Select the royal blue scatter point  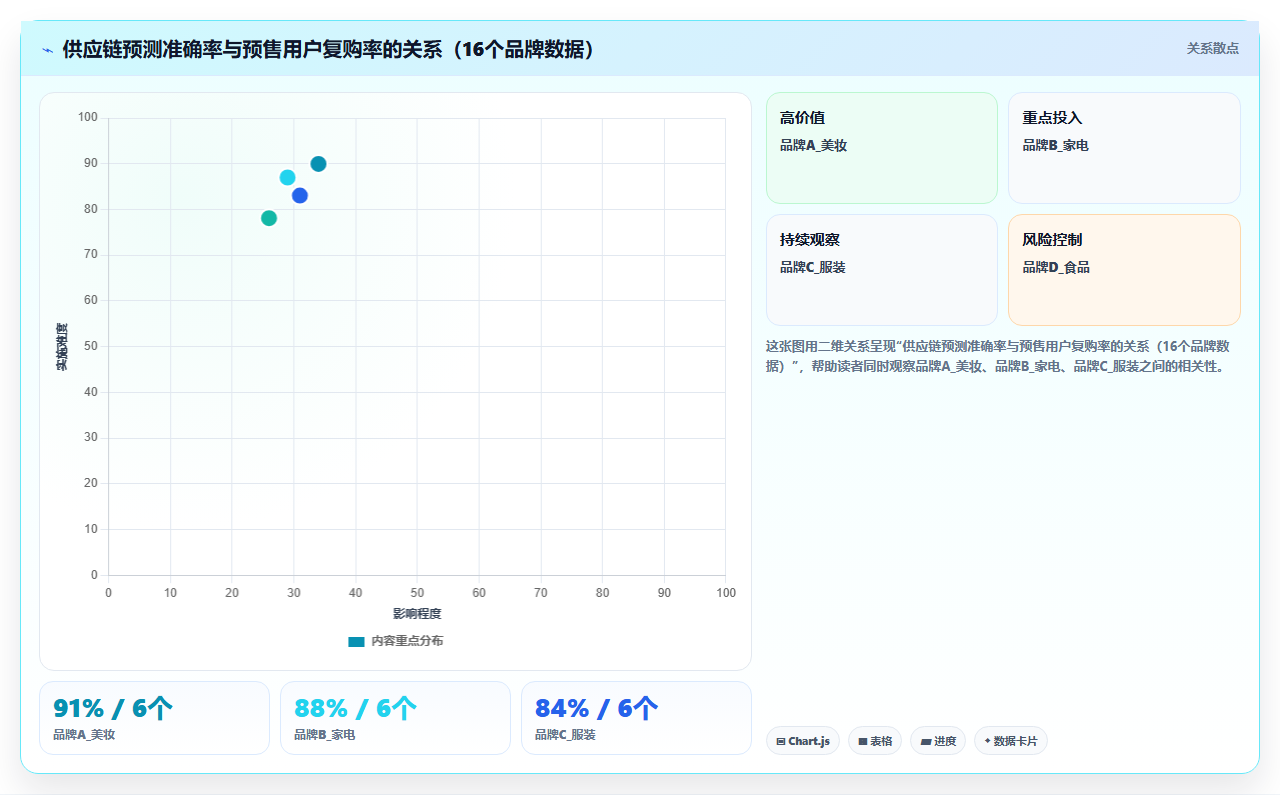point(300,196)
